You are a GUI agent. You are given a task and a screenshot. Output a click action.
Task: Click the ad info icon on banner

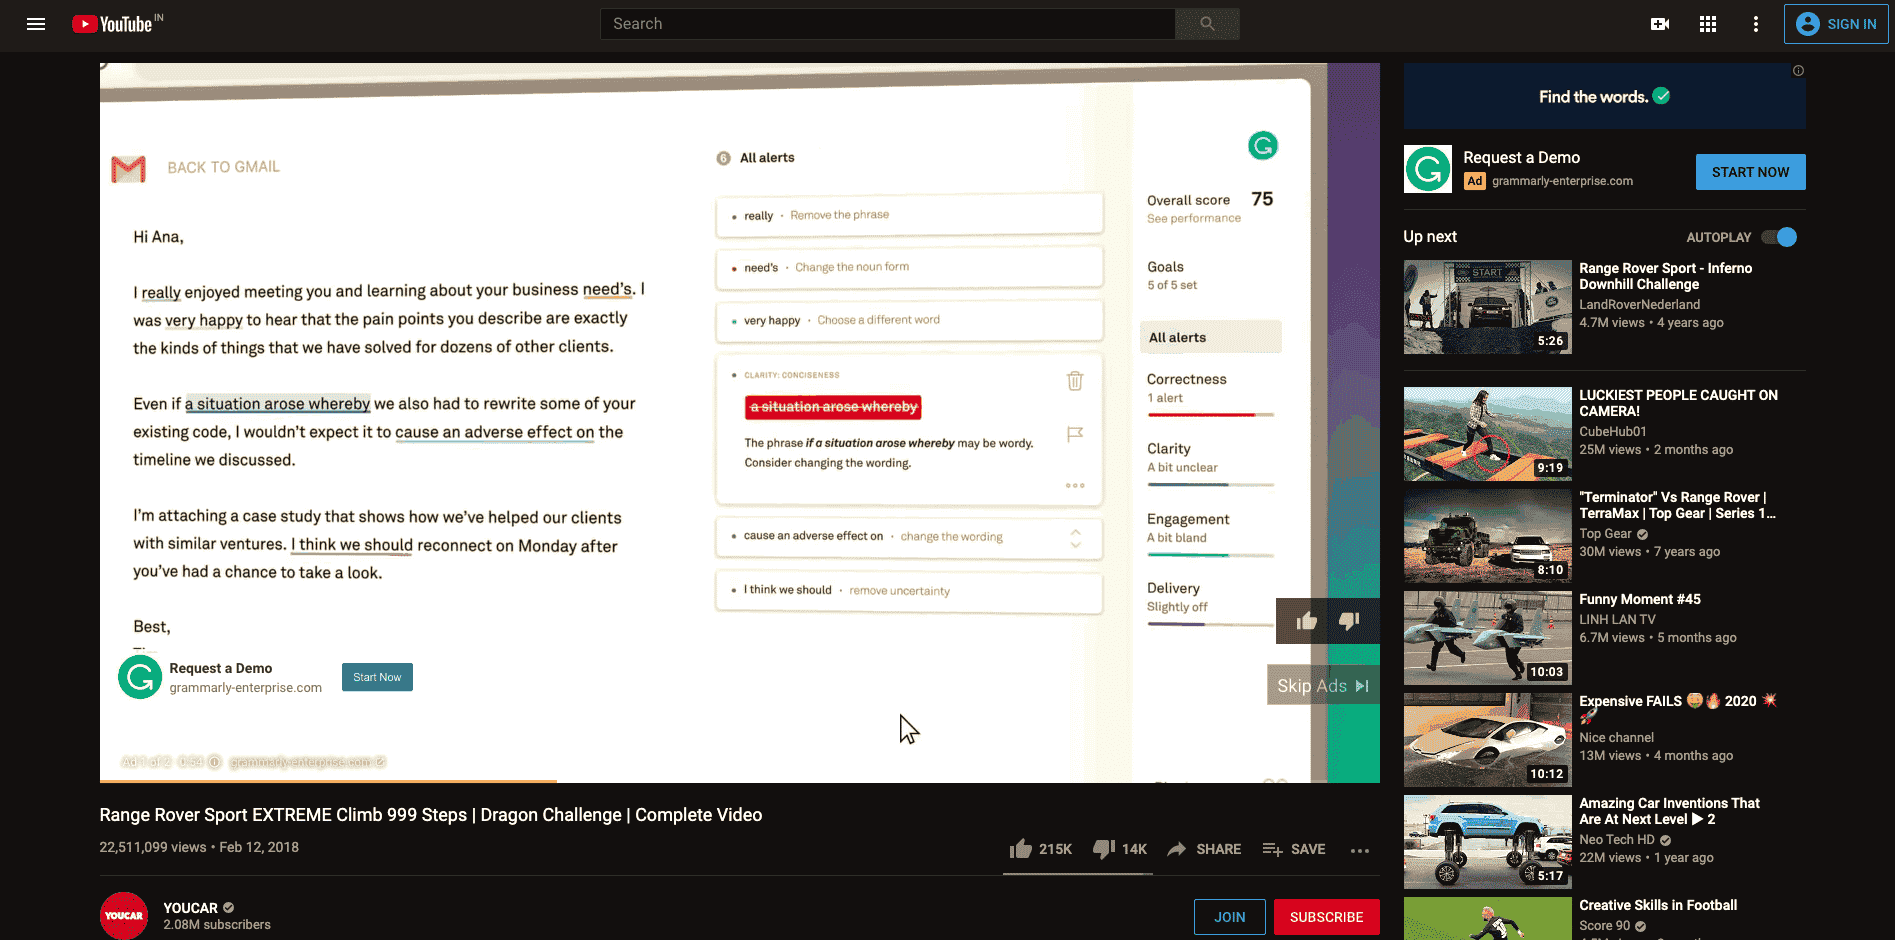click(x=1798, y=71)
